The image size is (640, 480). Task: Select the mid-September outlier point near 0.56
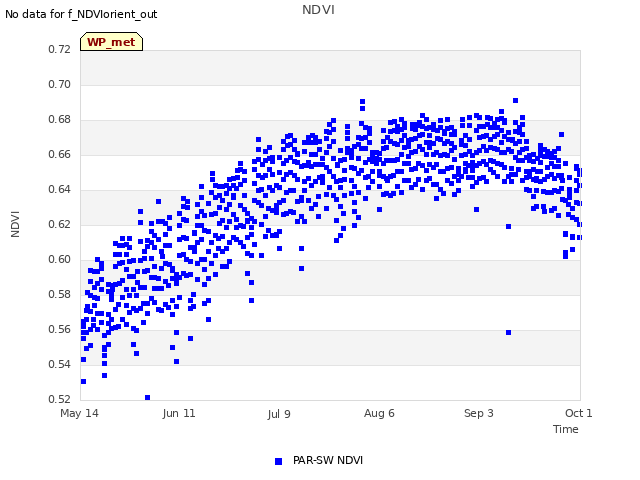[x=508, y=333]
